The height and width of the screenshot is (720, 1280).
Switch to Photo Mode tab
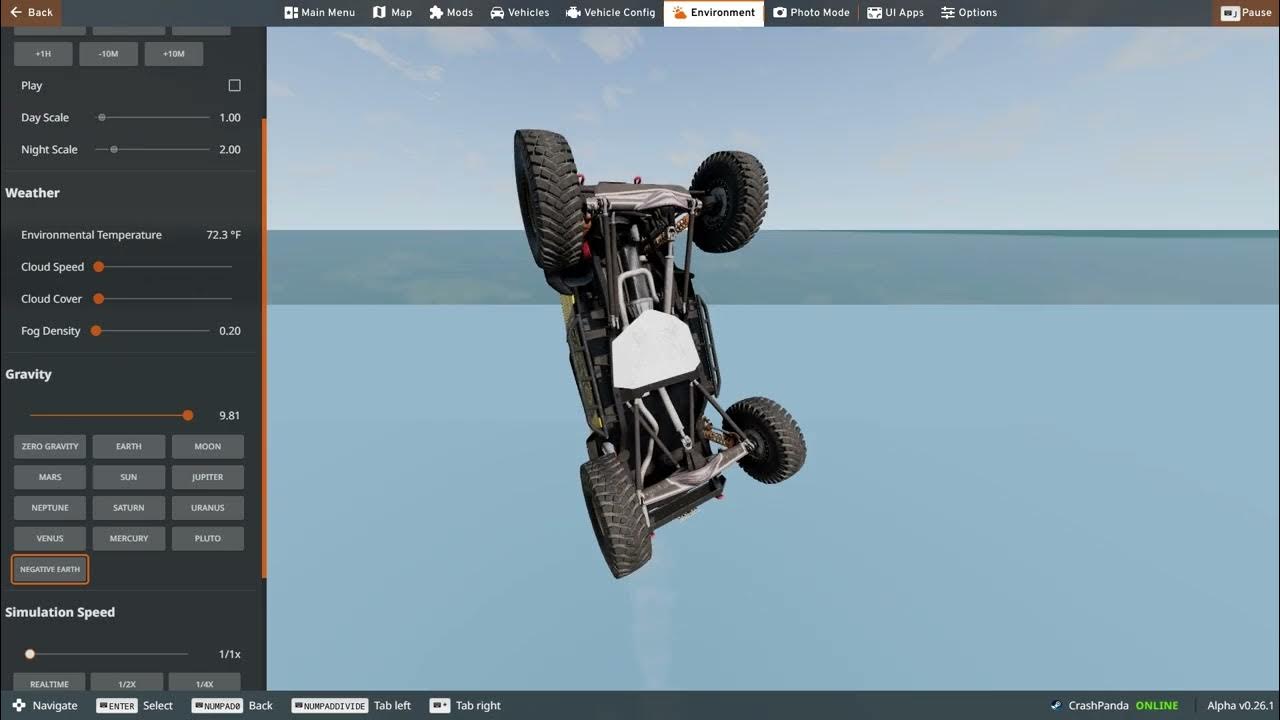811,12
